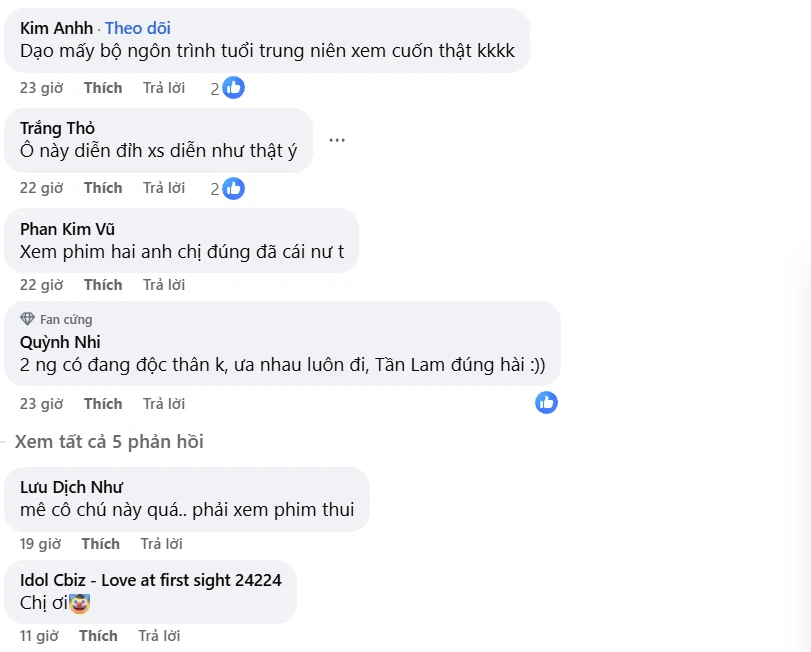Toggle Thích on Kim Anhh's comment
Screen dimensions: 811x652
[x=103, y=88]
